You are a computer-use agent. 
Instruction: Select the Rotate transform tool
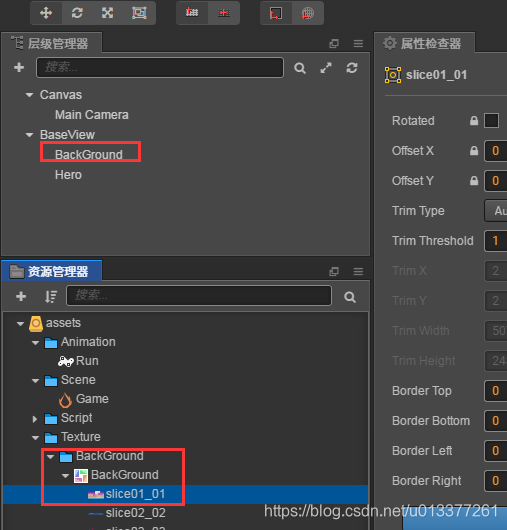point(77,13)
